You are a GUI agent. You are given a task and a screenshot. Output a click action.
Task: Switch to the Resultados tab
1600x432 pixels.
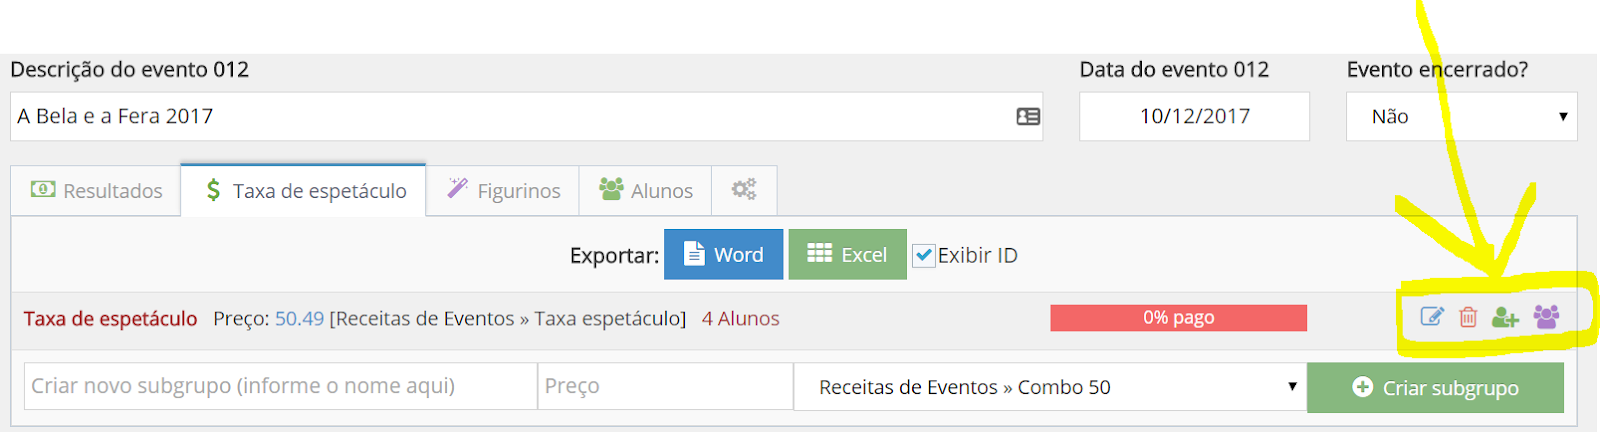[x=96, y=190]
